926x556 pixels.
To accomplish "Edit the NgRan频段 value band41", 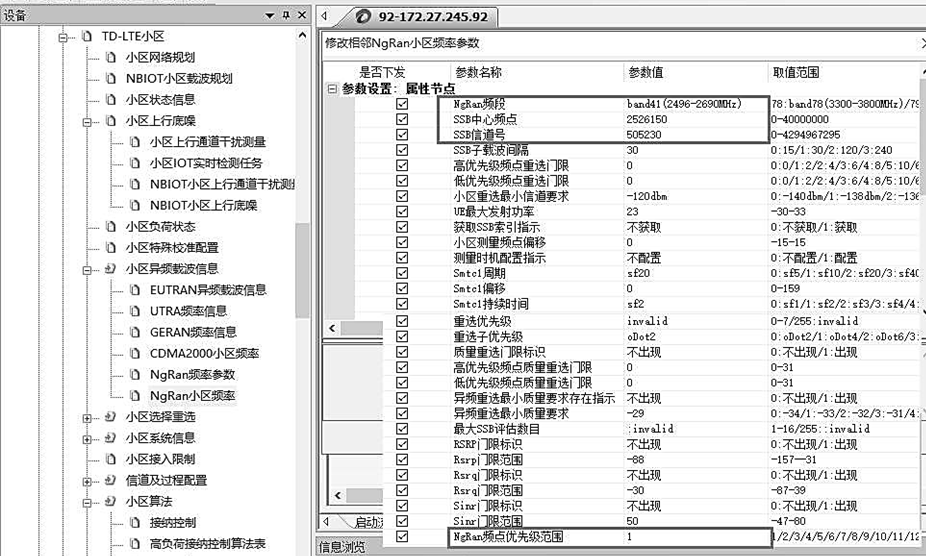I will click(x=684, y=104).
